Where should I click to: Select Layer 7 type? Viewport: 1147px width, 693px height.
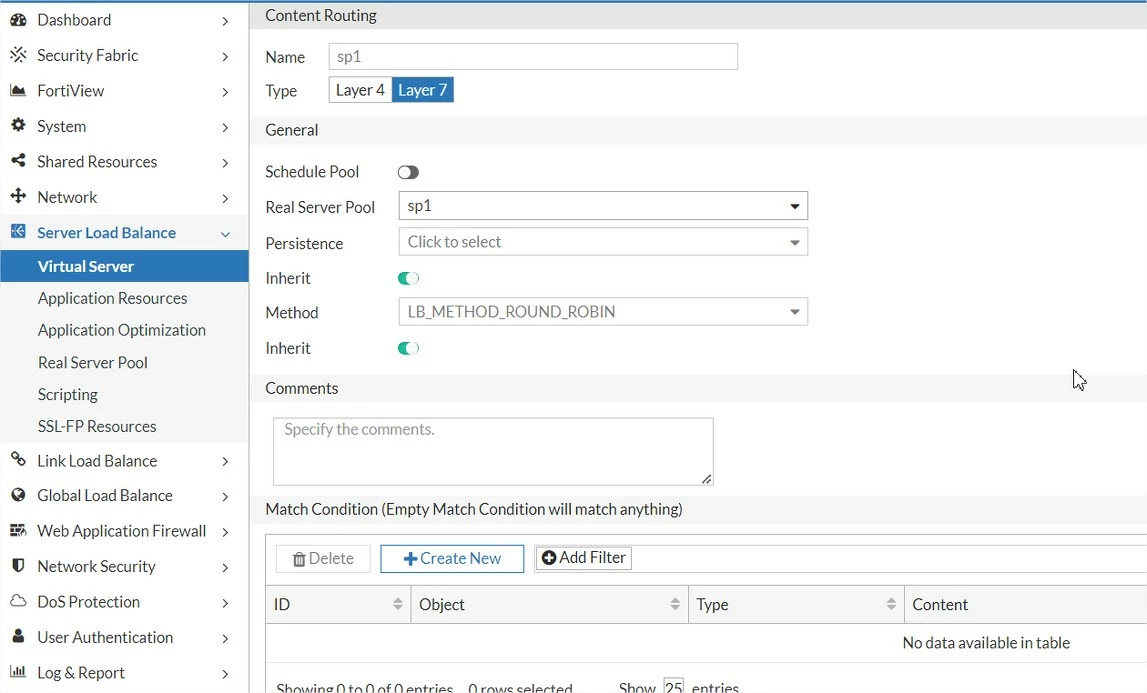click(x=423, y=90)
